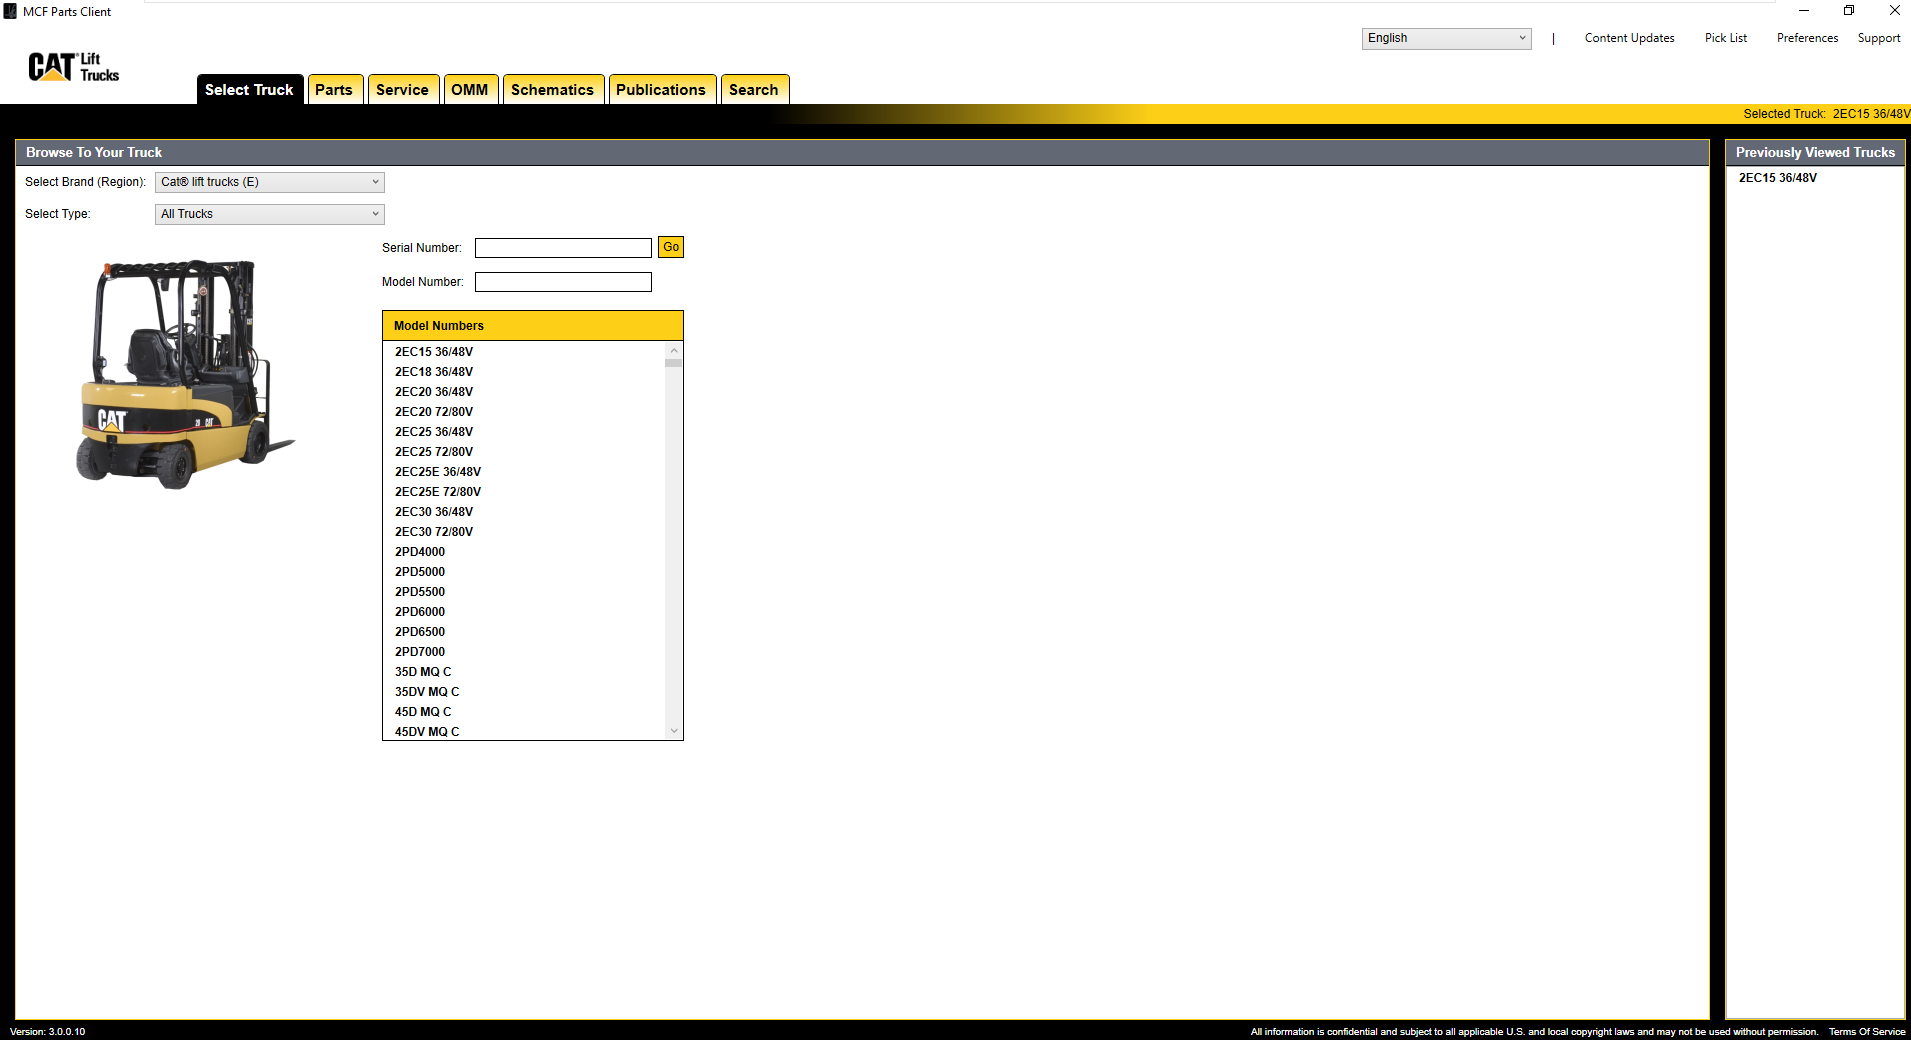This screenshot has height=1040, width=1911.
Task: Select model 2PD5000
Action: (420, 572)
